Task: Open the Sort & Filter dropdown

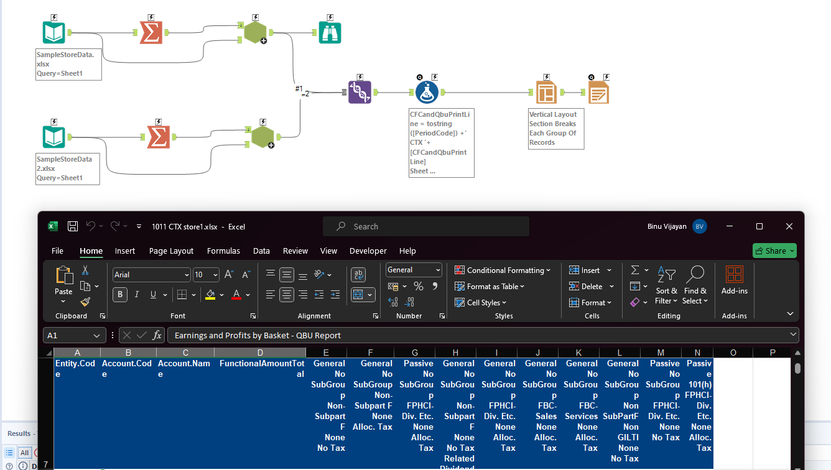Action: point(666,286)
